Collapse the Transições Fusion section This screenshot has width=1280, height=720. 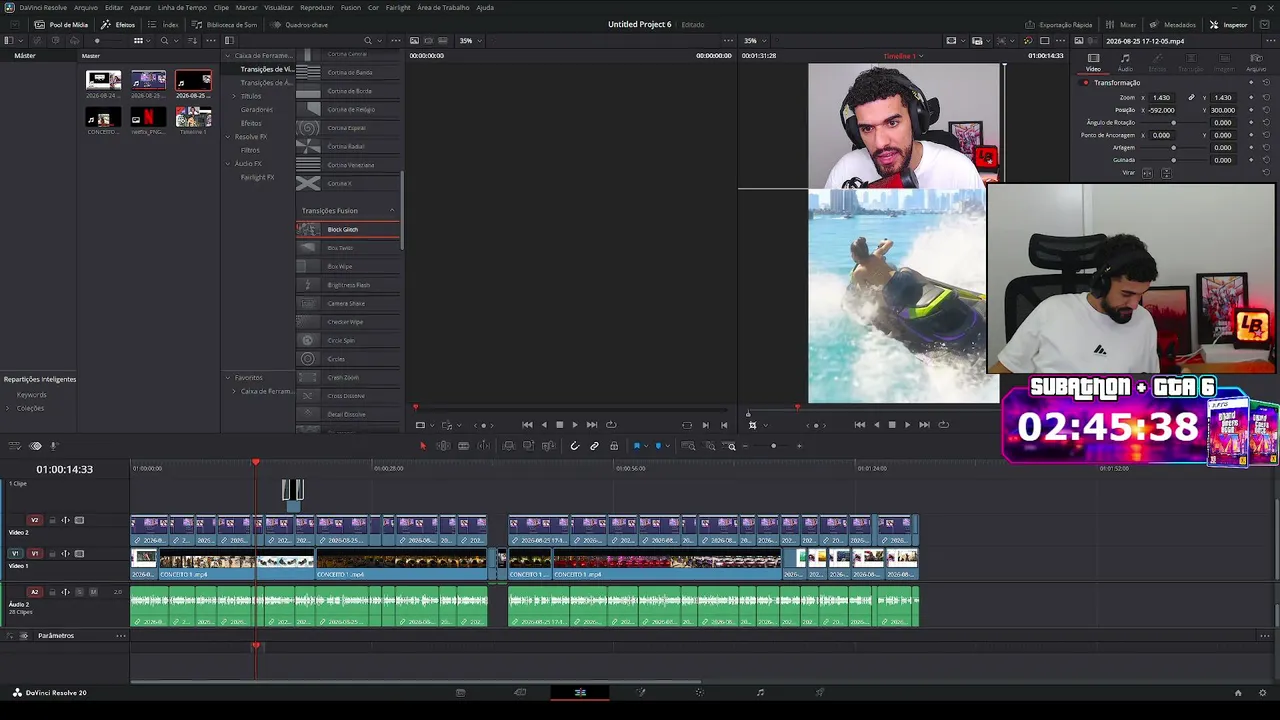tap(392, 211)
